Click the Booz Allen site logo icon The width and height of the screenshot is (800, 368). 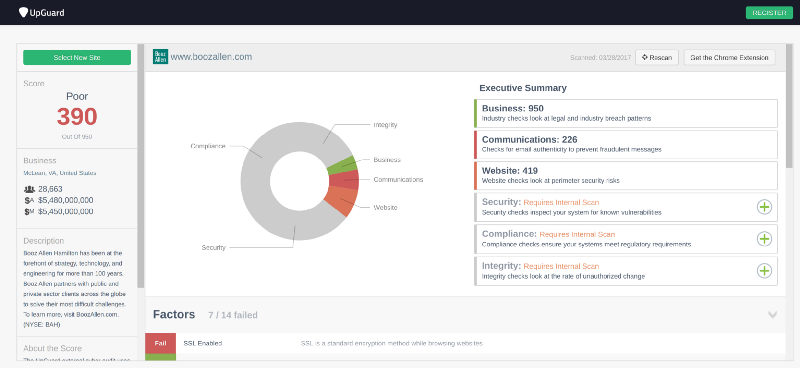click(x=160, y=57)
